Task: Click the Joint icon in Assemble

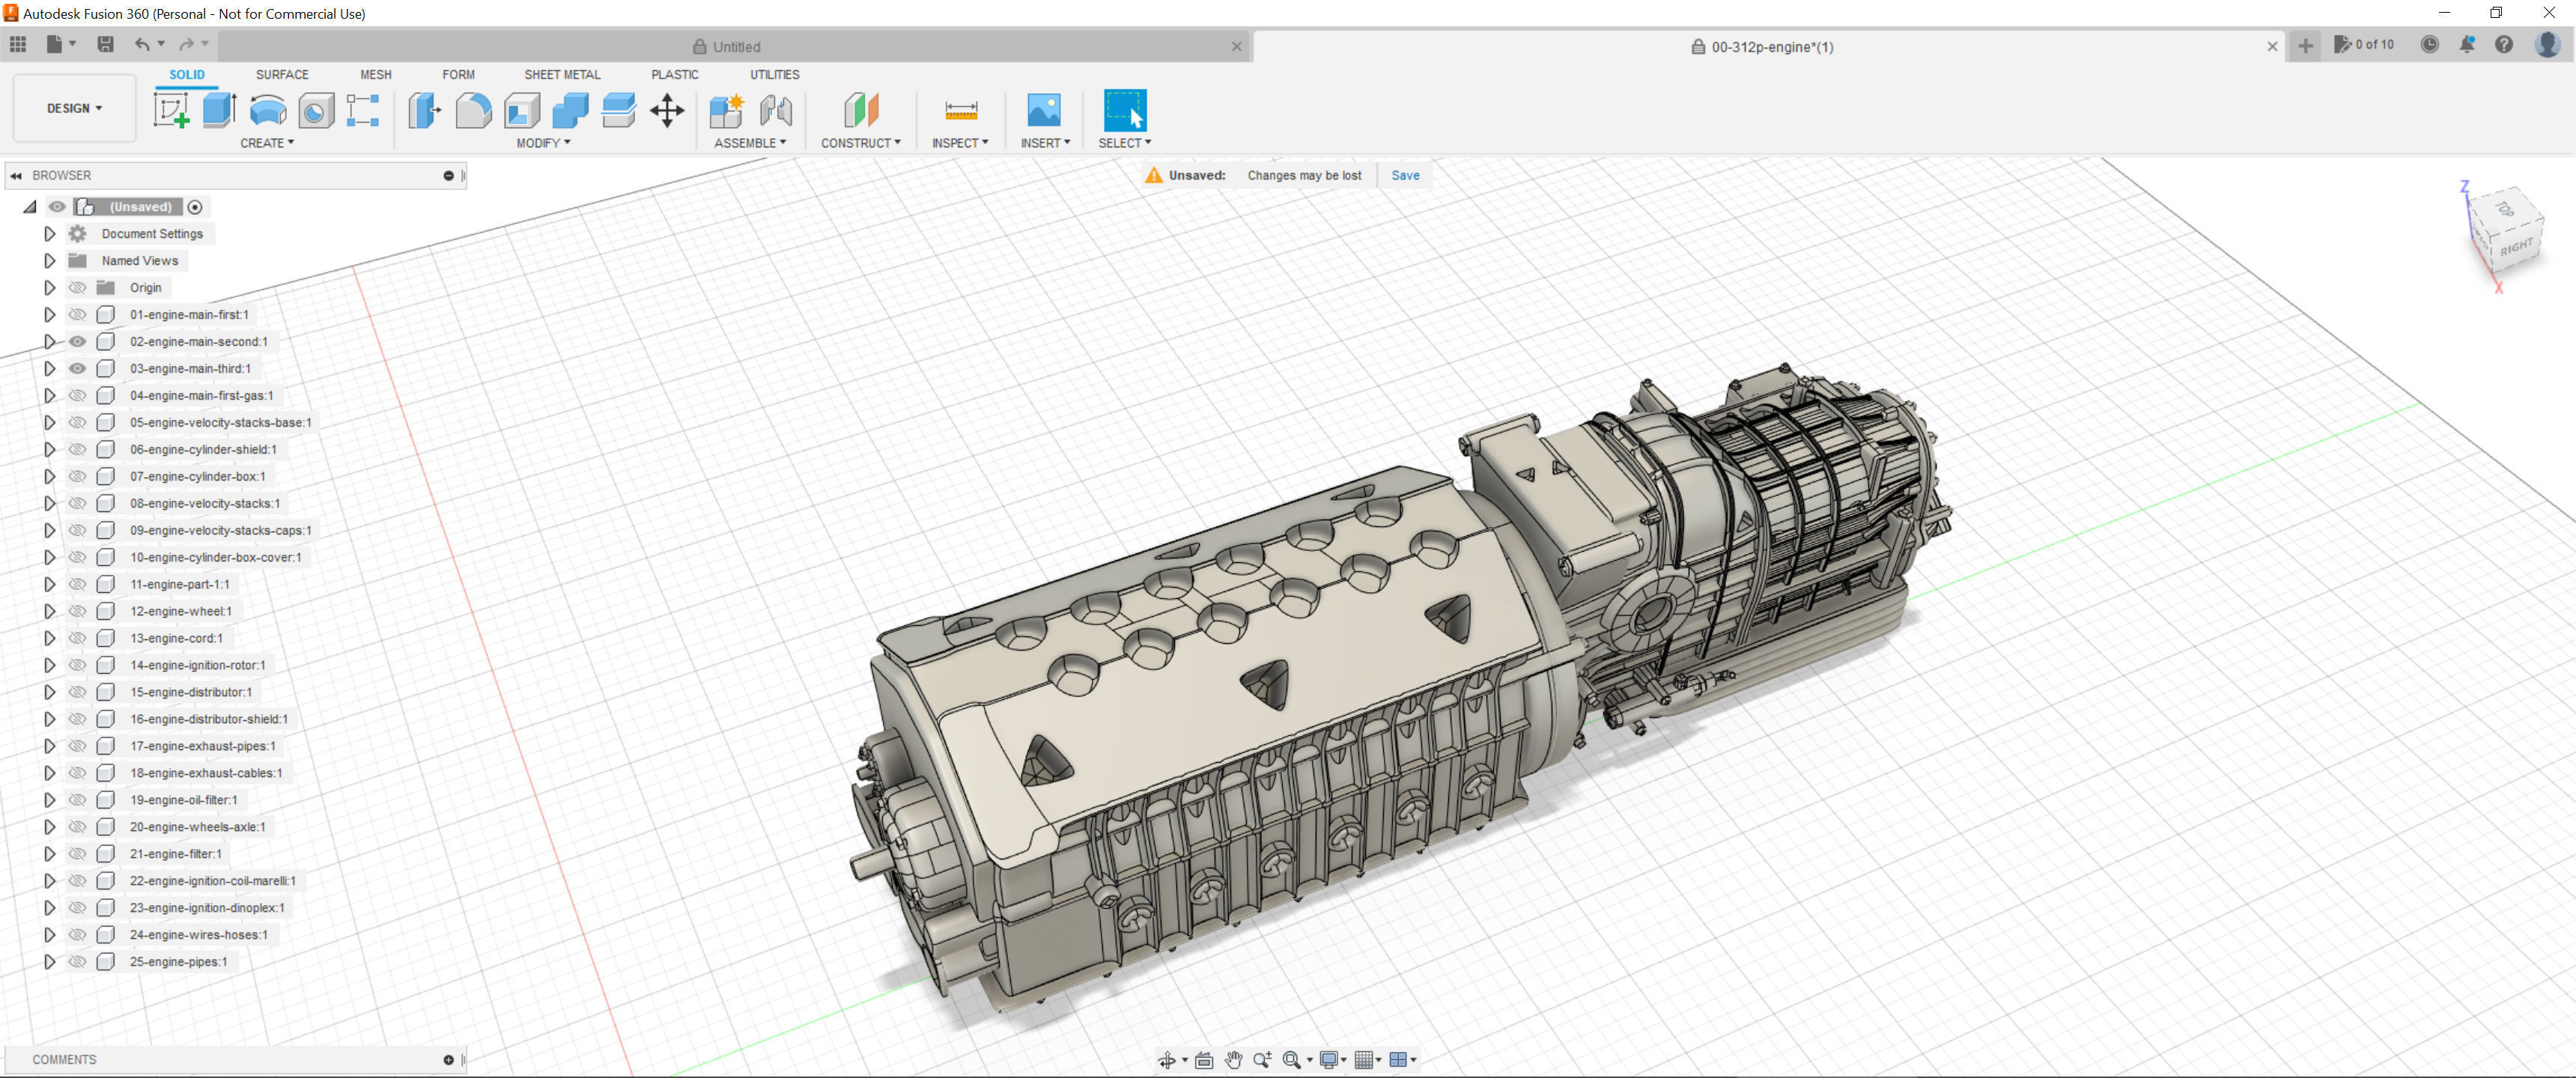Action: click(776, 110)
